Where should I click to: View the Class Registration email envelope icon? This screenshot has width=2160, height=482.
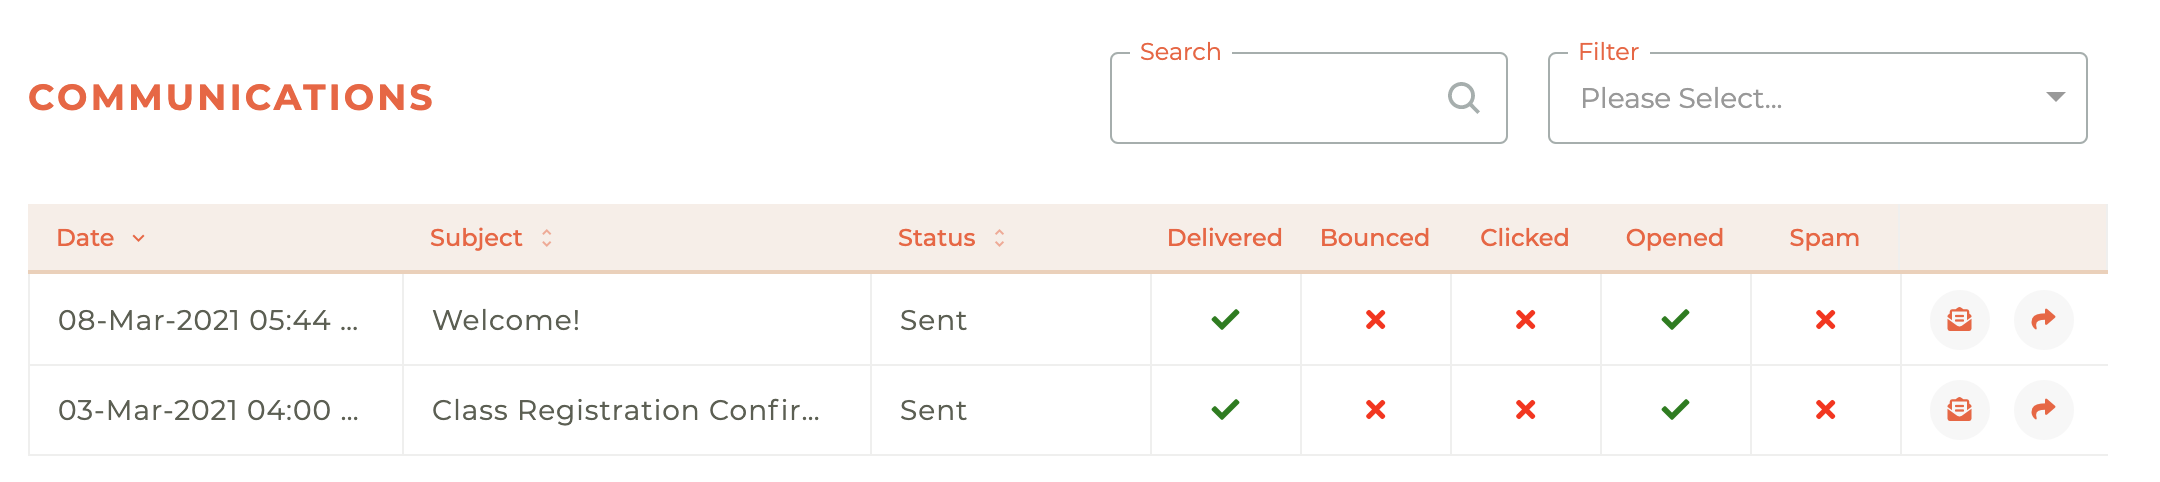1959,410
